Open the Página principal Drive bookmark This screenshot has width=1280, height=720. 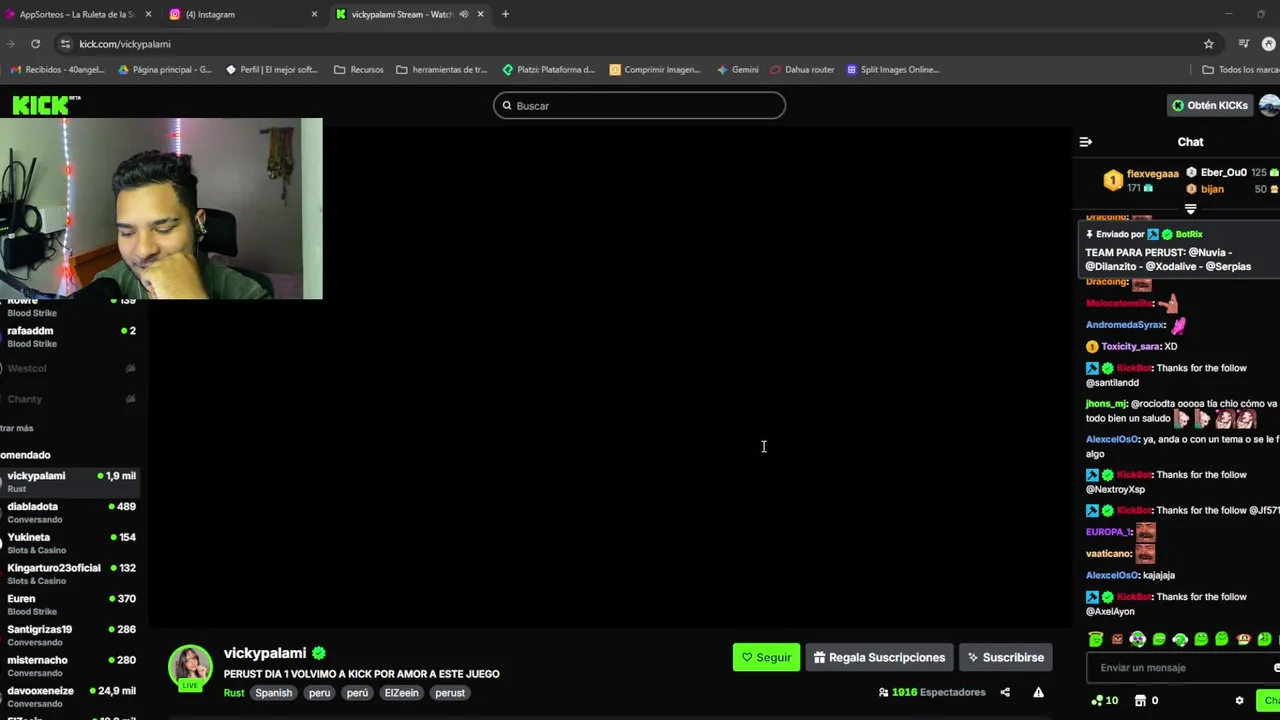coord(165,70)
